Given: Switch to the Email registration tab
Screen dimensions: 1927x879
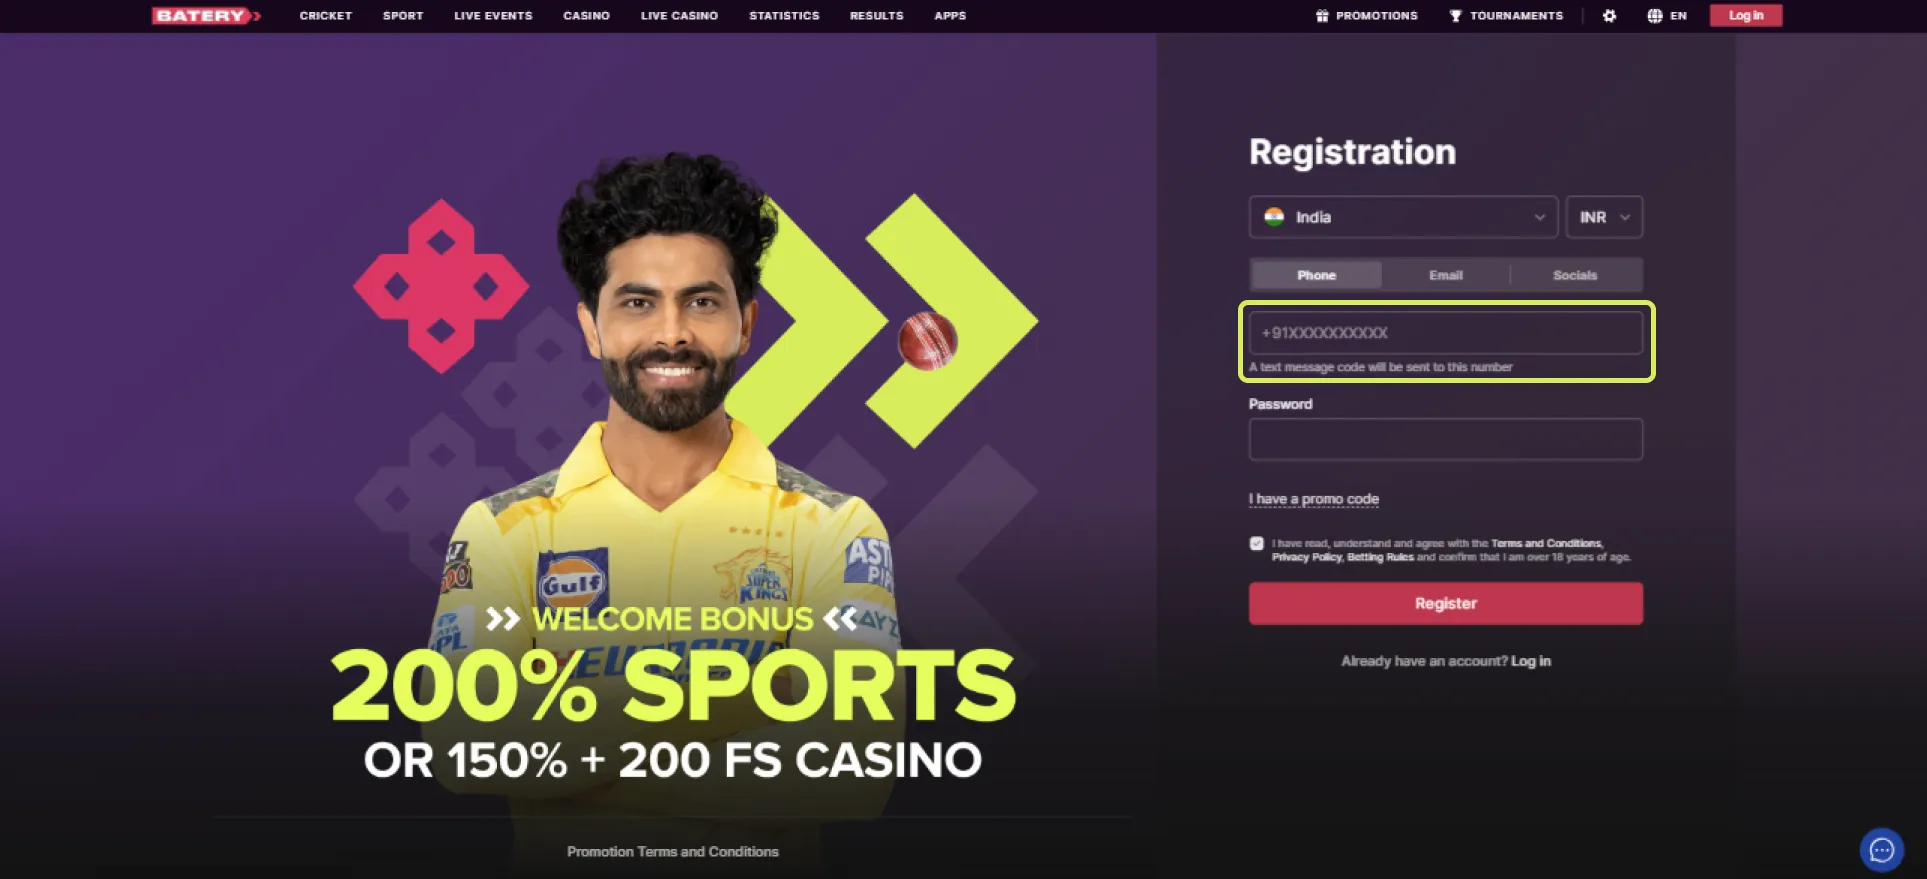Looking at the screenshot, I should (1445, 275).
